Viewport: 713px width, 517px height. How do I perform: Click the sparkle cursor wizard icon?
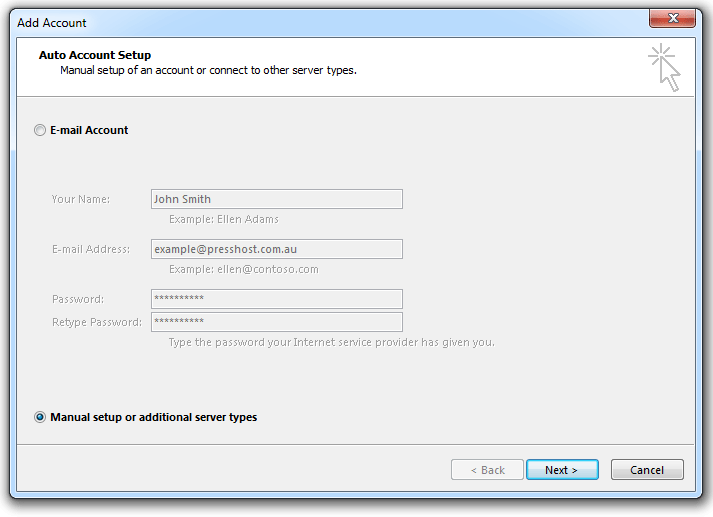point(664,67)
